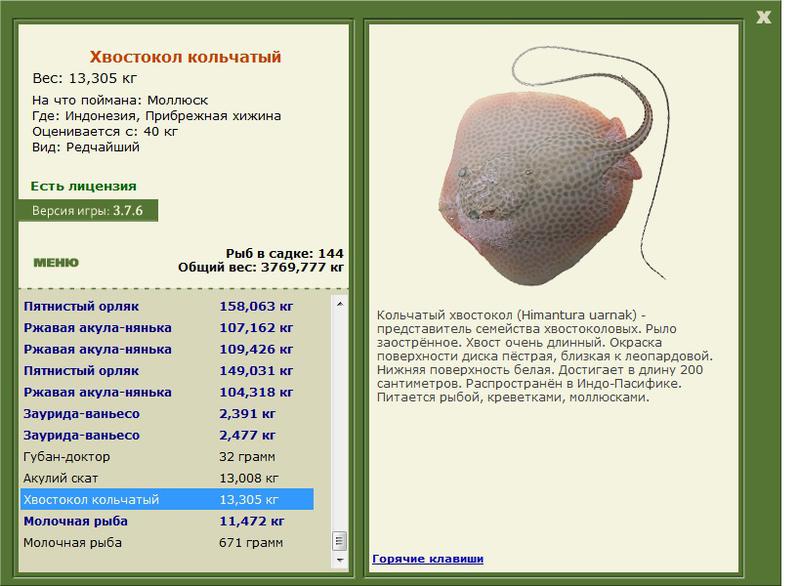Select Заурида-ваньесо 2,477 кг row
The width and height of the screenshot is (800, 586).
167,435
